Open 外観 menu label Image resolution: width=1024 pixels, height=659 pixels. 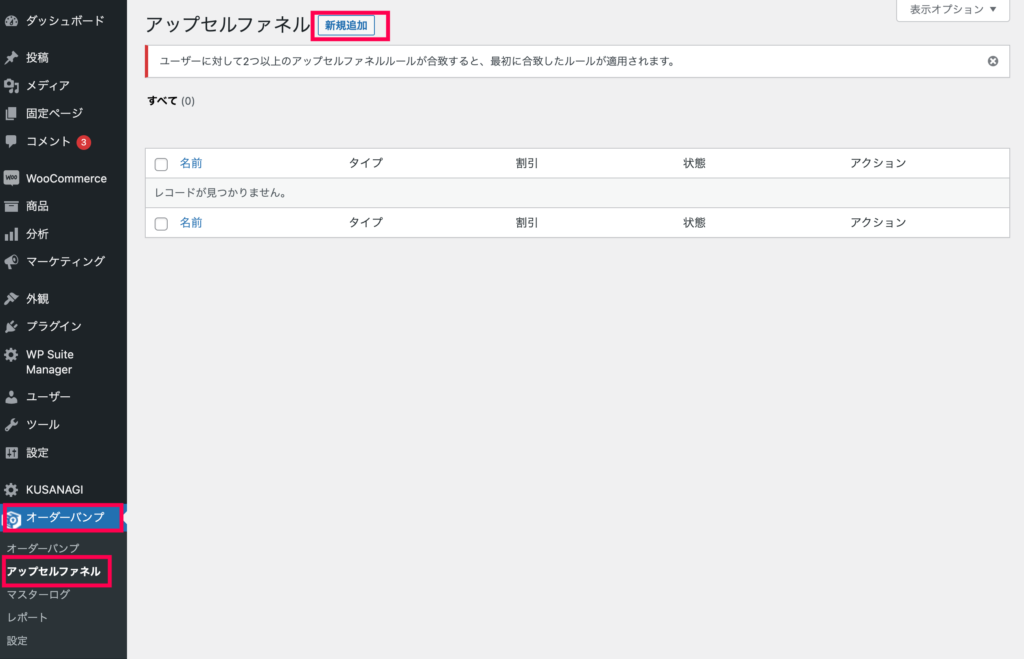pyautogui.click(x=37, y=298)
